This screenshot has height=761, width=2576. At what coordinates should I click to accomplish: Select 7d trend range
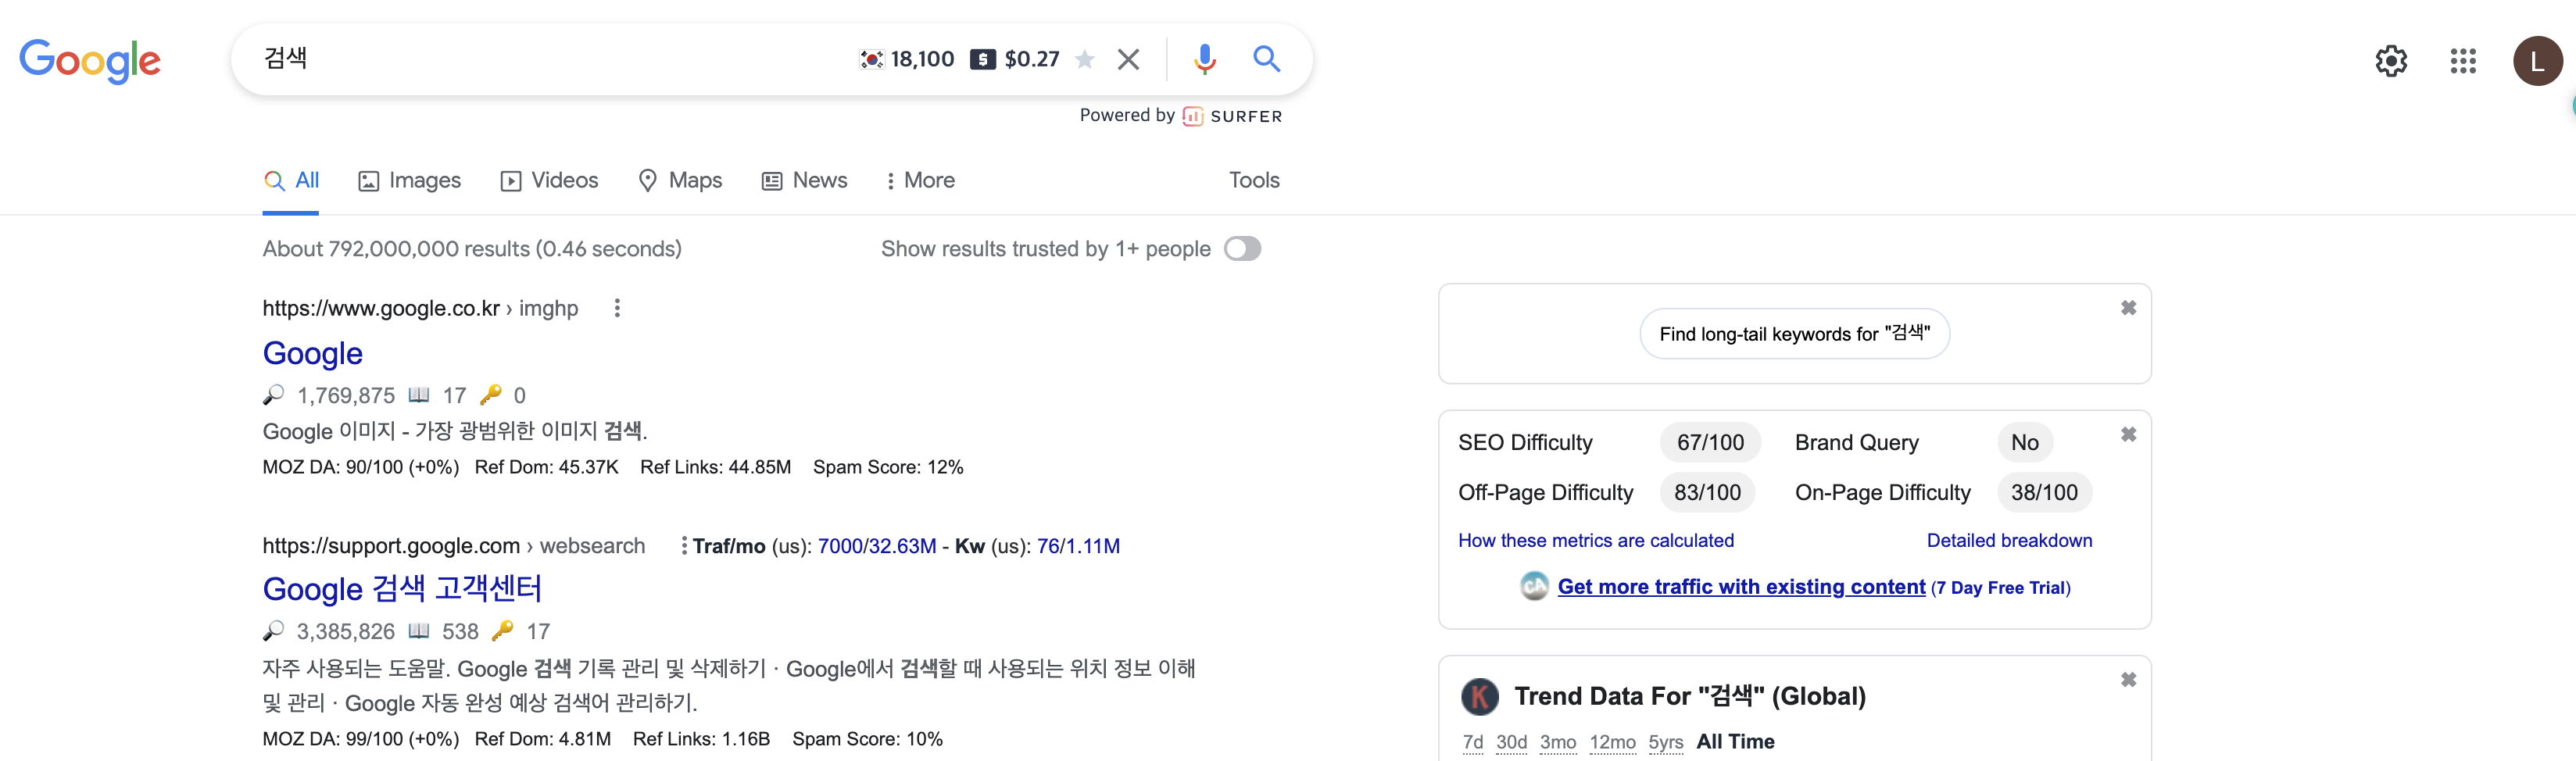pos(1472,742)
